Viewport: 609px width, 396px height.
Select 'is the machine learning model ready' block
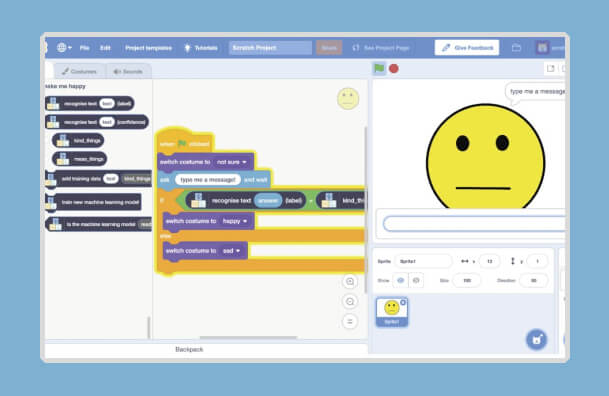pos(99,224)
